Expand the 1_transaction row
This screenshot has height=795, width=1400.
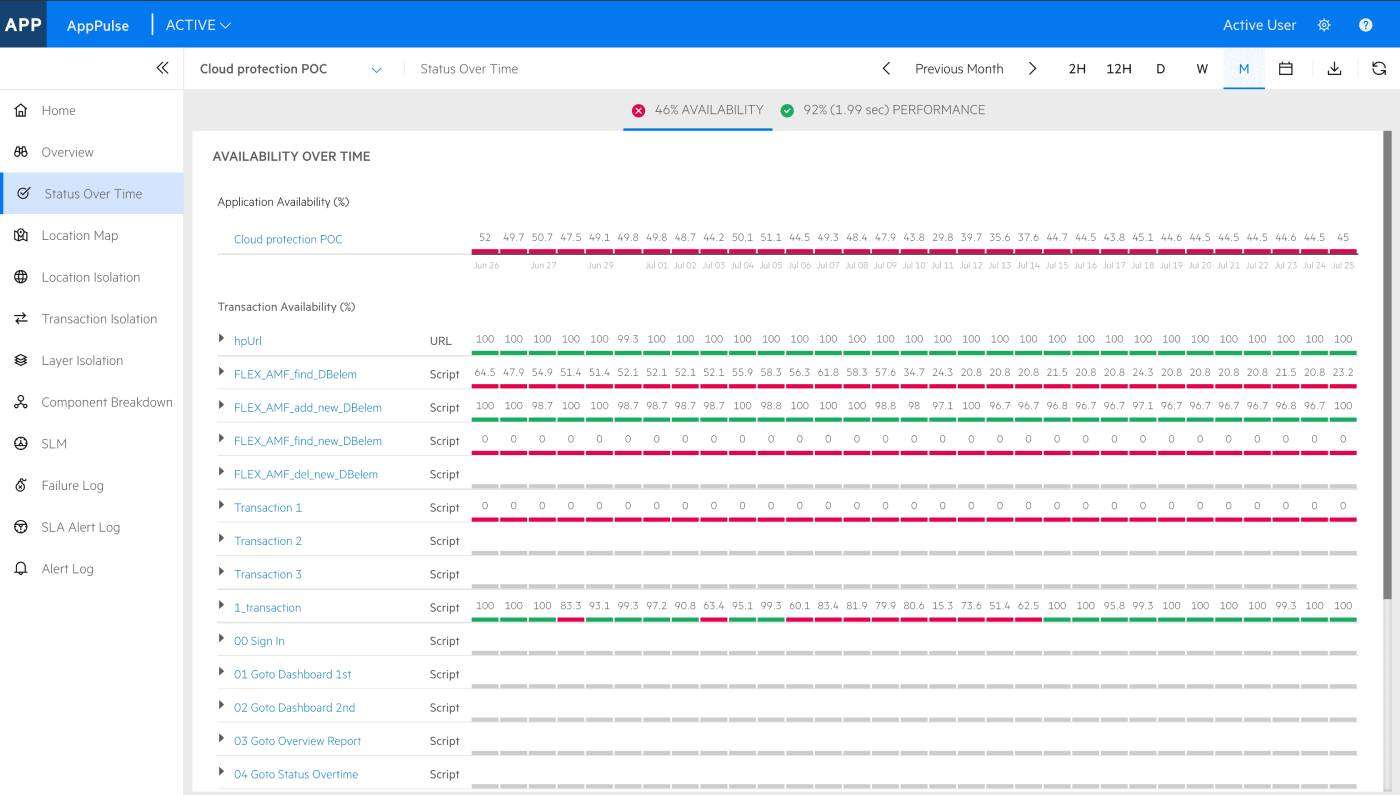(222, 606)
